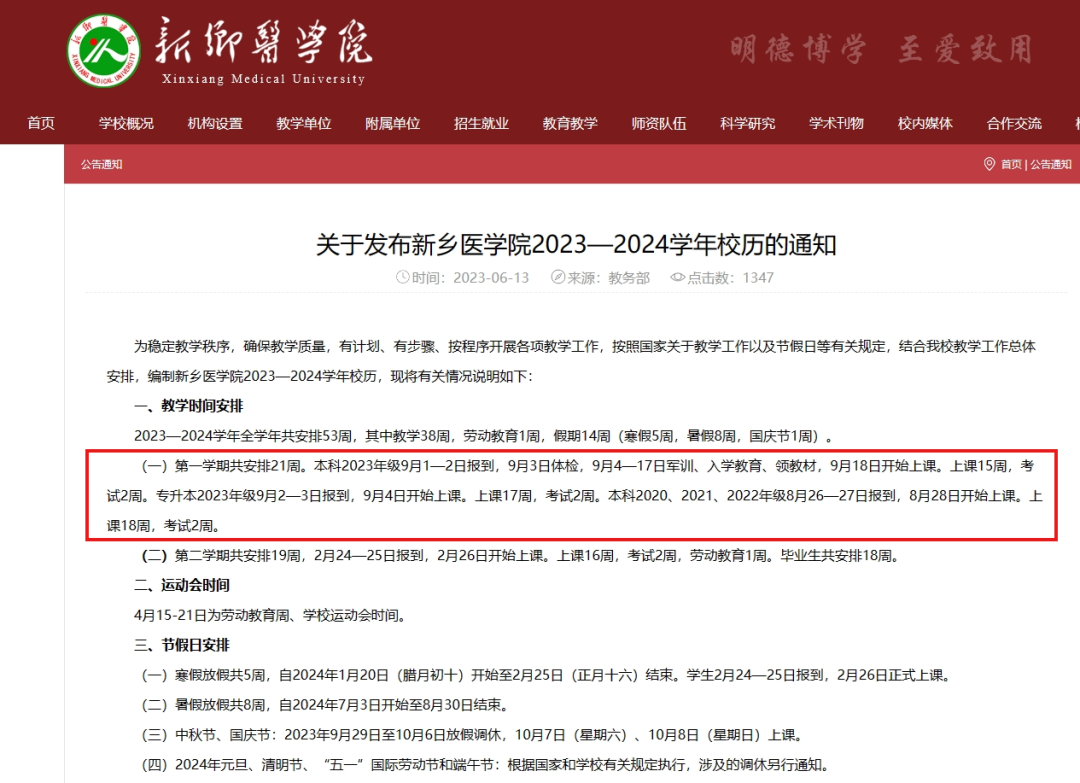This screenshot has height=783, width=1080.
Task: Click the eye icon beside 点击数
Action: (x=677, y=278)
